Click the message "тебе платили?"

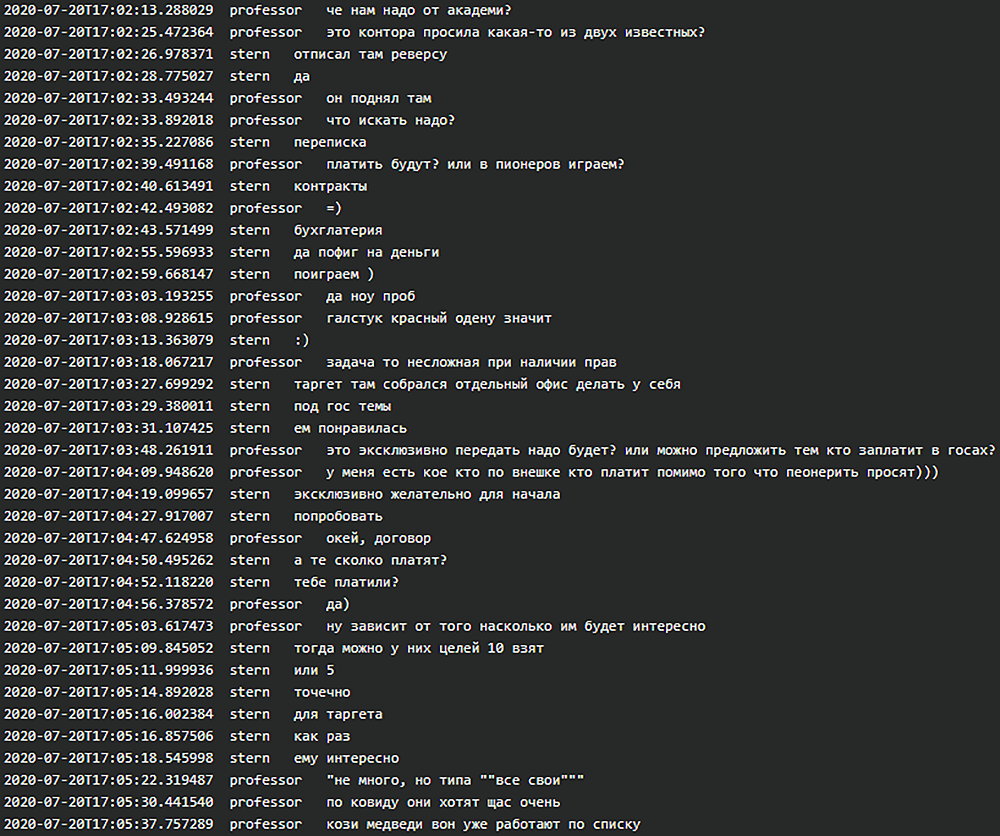tap(346, 582)
